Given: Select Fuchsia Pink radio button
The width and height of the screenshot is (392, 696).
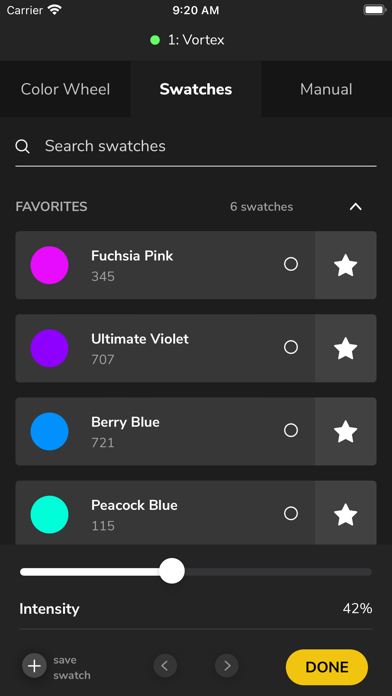Looking at the screenshot, I should click(x=291, y=265).
